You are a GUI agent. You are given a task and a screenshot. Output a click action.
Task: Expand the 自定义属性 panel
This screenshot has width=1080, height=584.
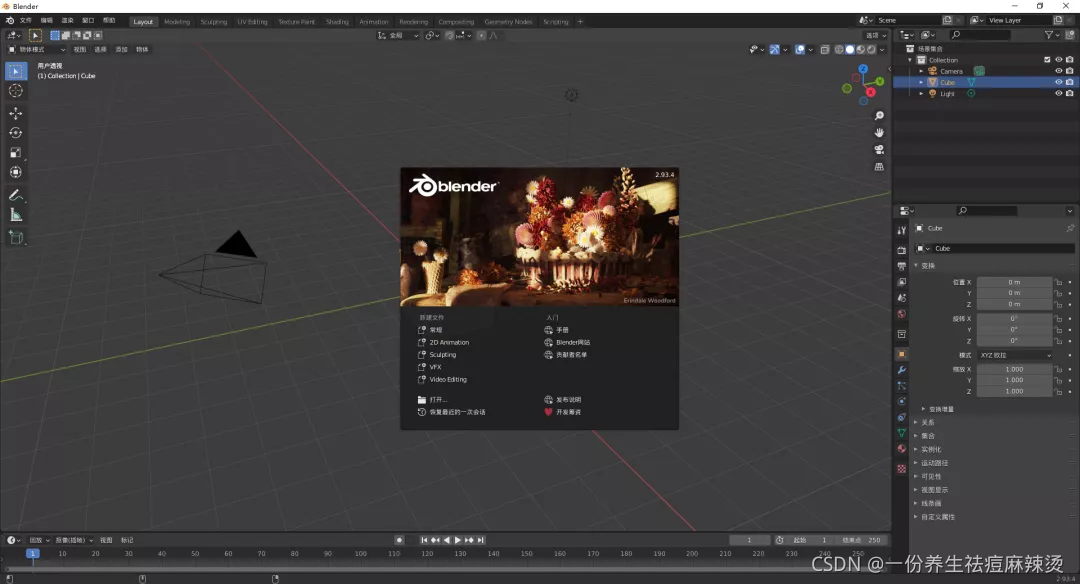937,517
